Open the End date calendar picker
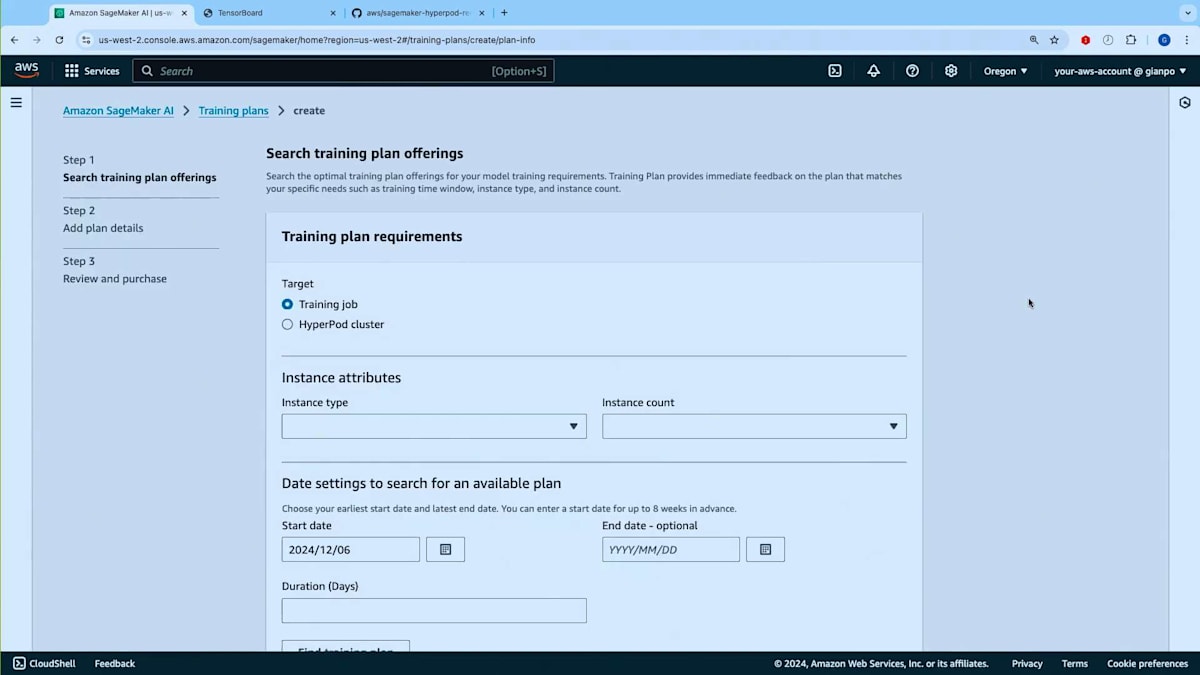Screen dimensions: 1200x675 pos(766,549)
